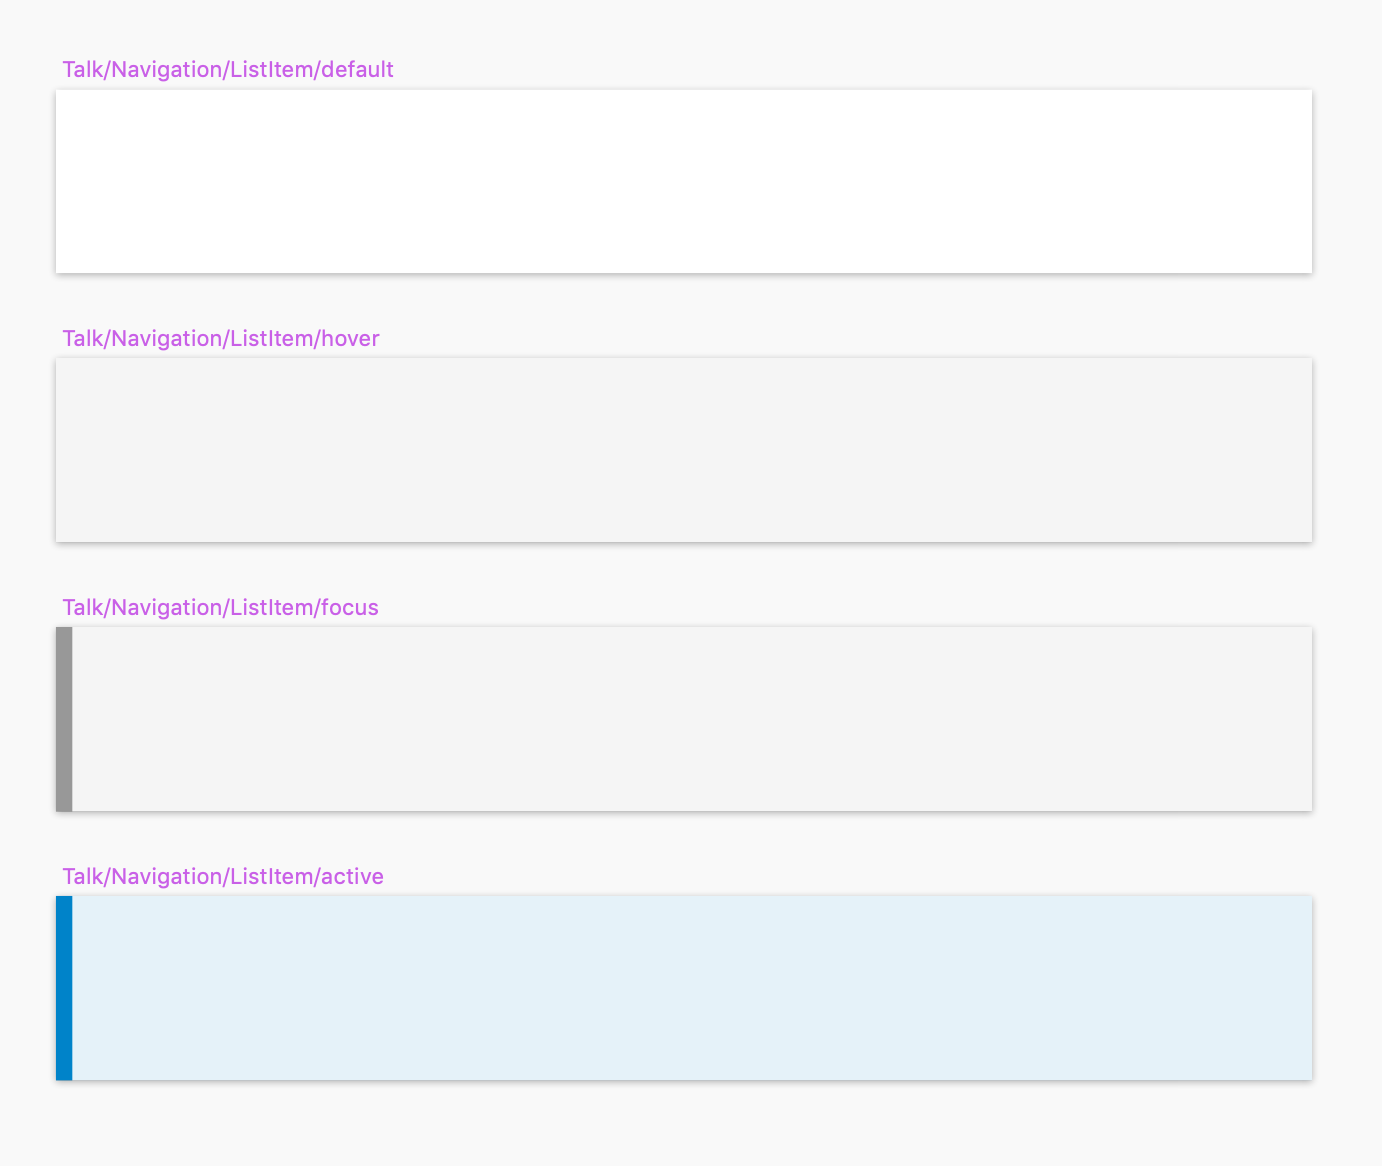Click the focus list item with the gray bar
This screenshot has width=1382, height=1166.
tap(684, 719)
